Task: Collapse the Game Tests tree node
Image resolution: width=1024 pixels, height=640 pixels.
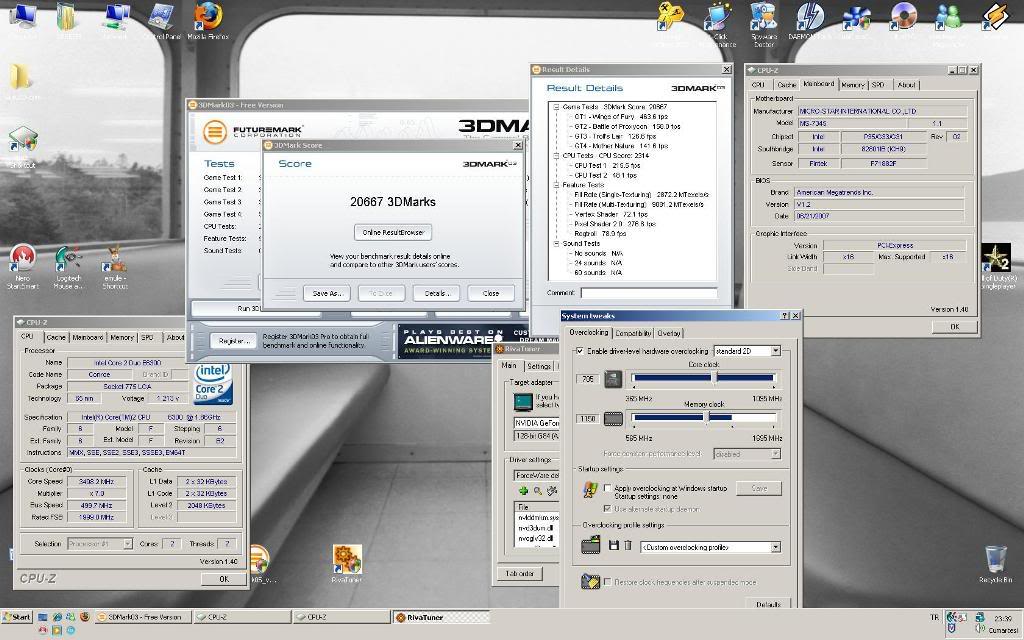Action: point(556,106)
